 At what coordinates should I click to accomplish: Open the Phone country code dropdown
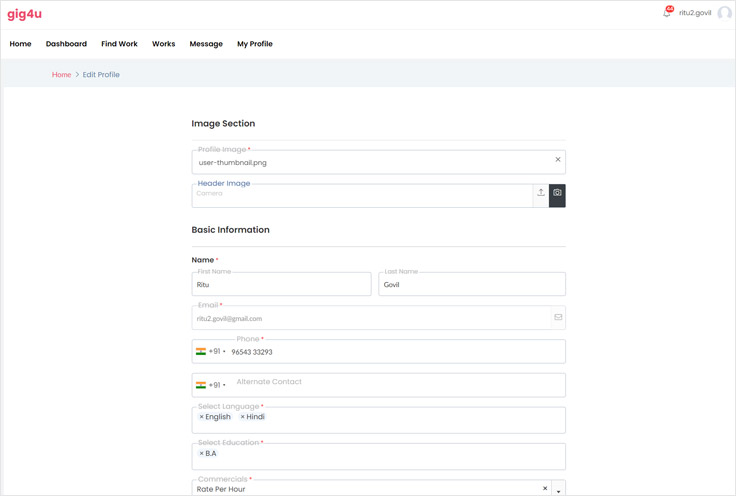pyautogui.click(x=211, y=352)
